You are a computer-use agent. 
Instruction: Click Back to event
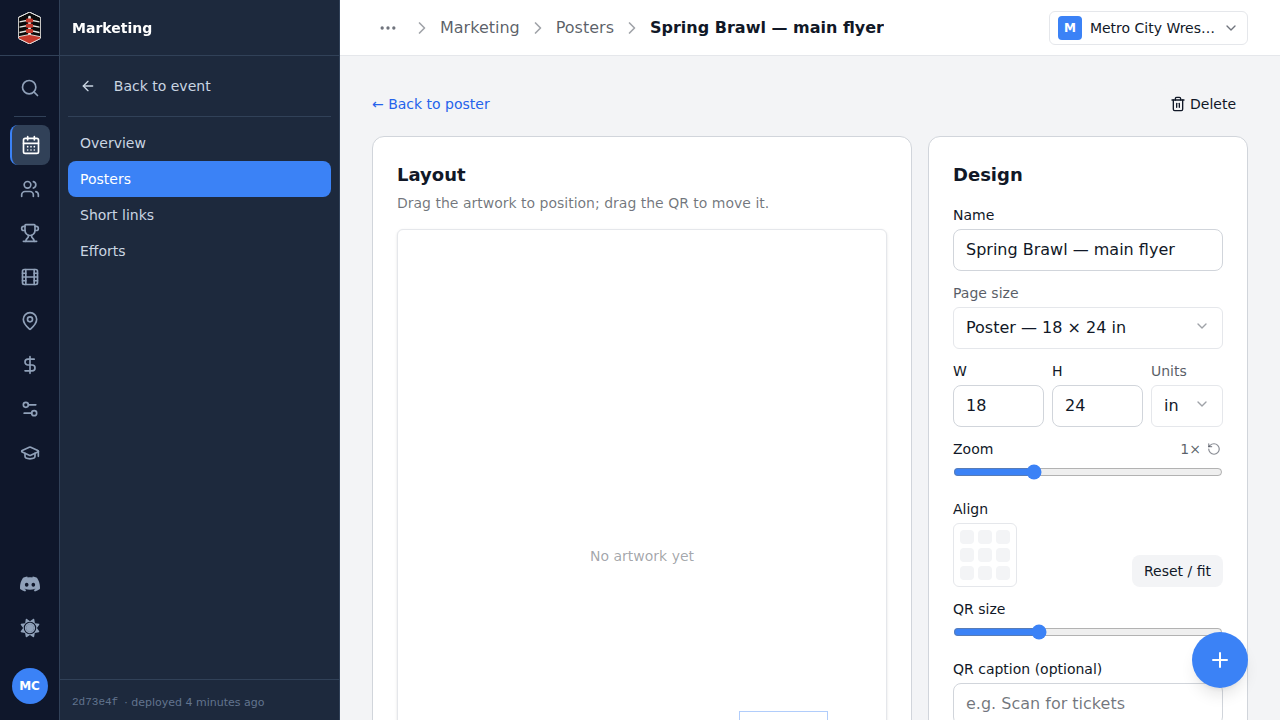(162, 86)
